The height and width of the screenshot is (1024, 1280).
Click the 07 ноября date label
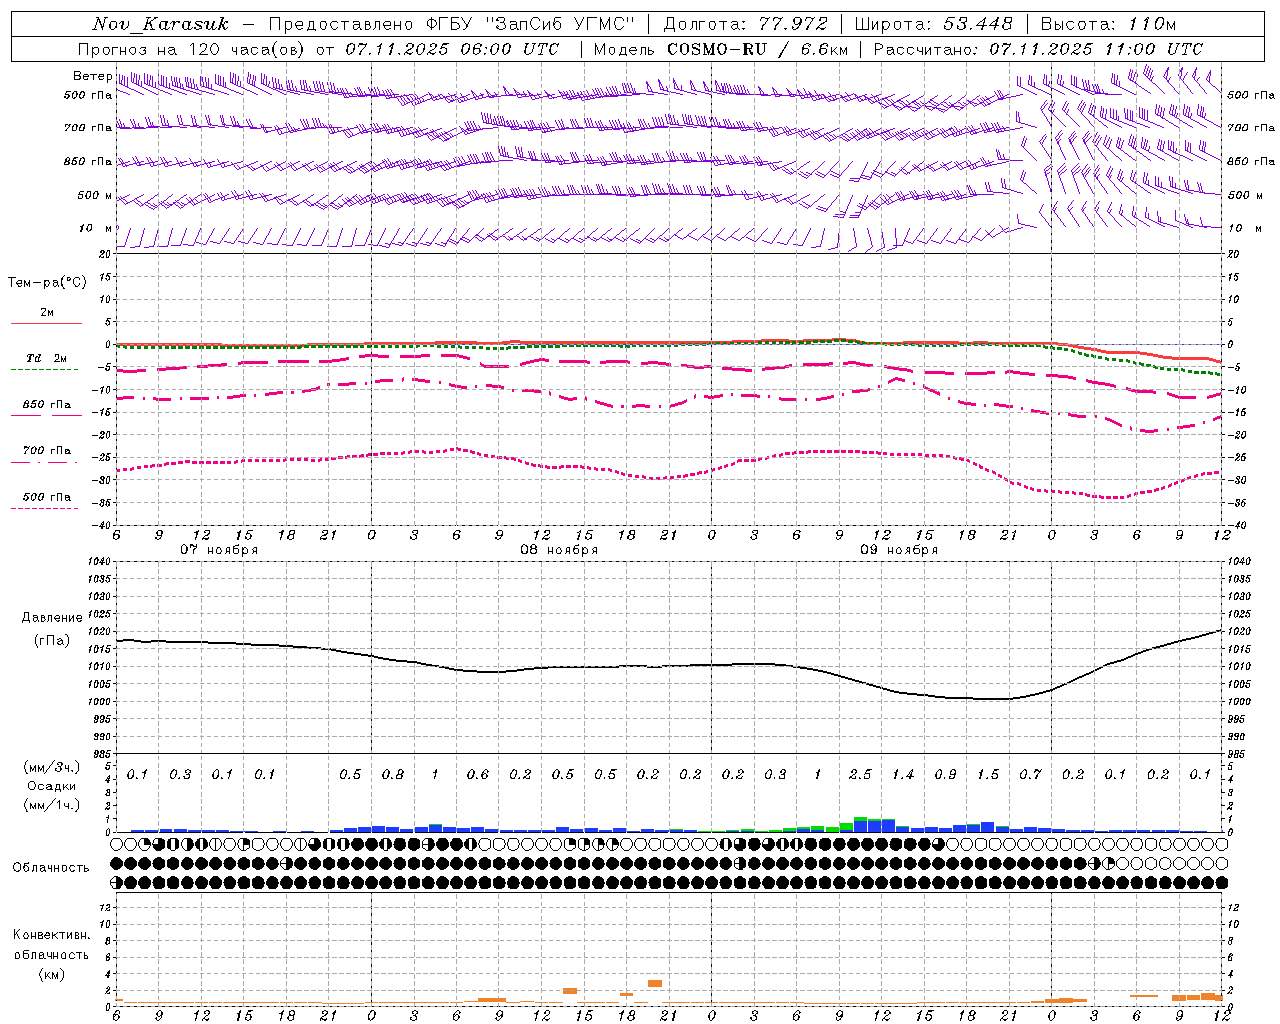[x=219, y=550]
